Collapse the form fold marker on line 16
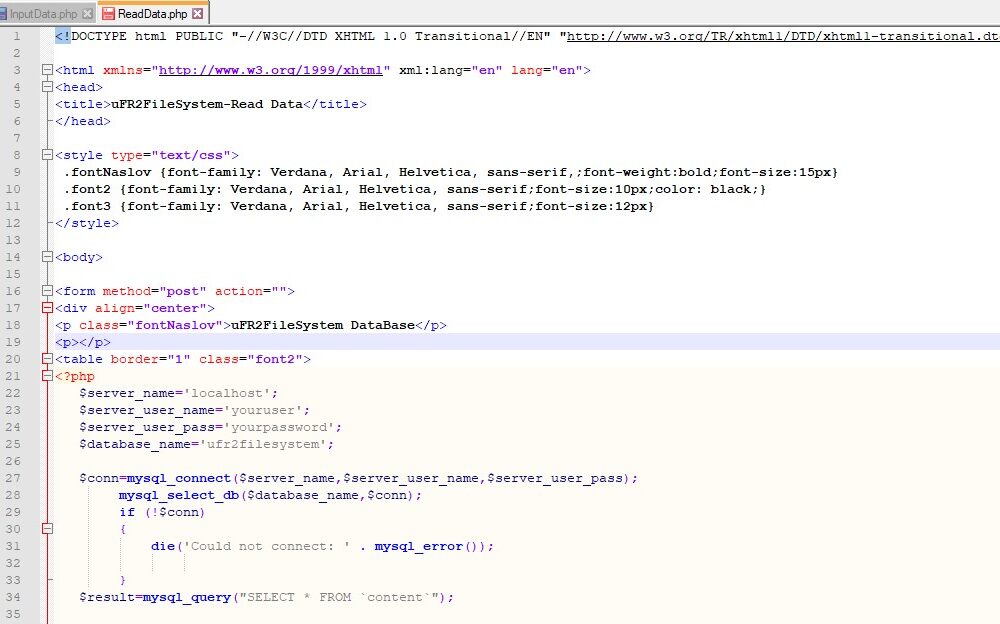Viewport: 1000px width, 624px height. [x=47, y=292]
